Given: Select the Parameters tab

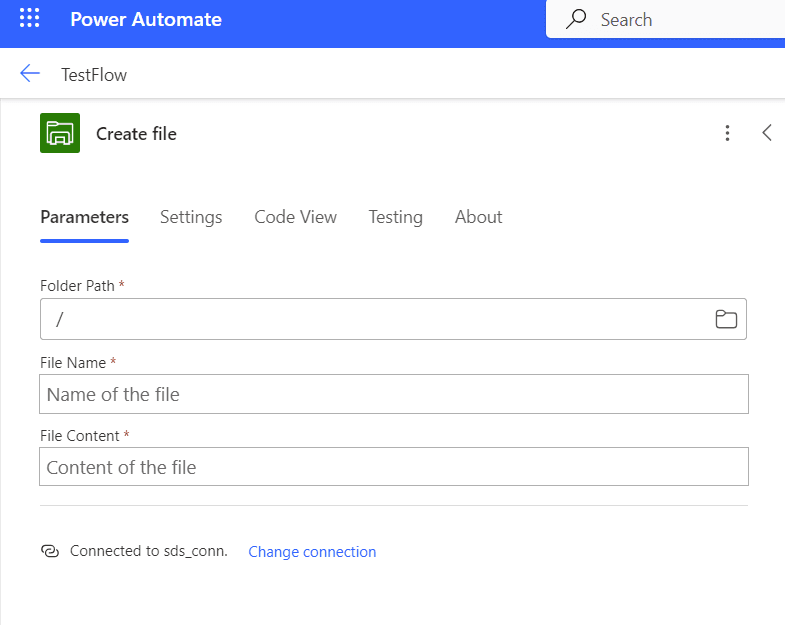Looking at the screenshot, I should [85, 217].
